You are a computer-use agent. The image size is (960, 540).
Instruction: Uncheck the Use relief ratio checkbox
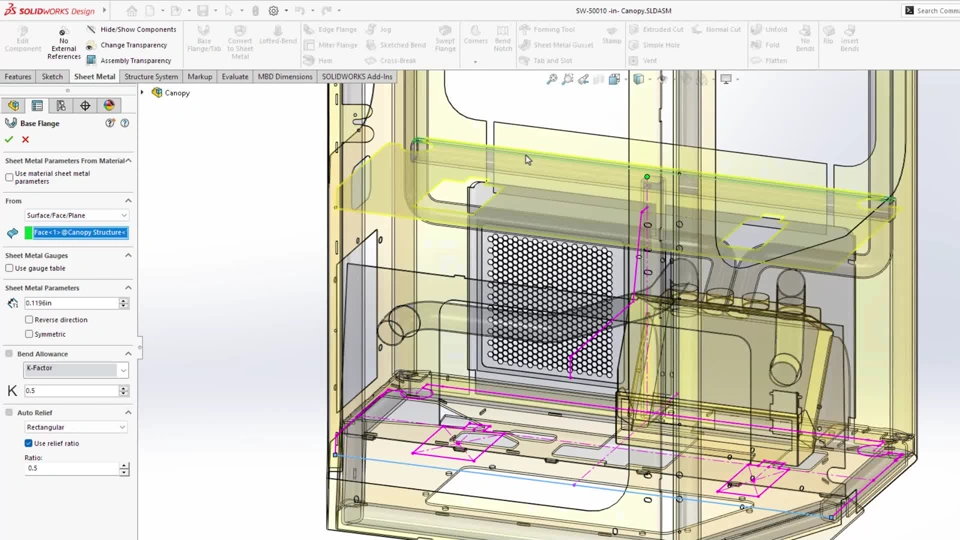(x=29, y=443)
